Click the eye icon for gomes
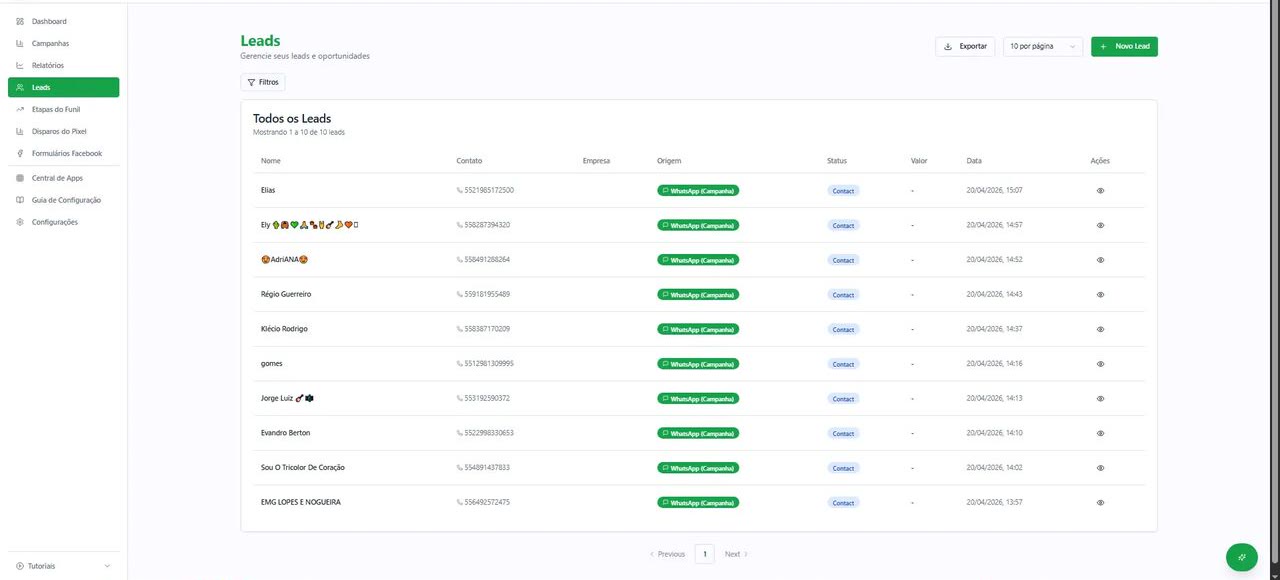1280x580 pixels. (1100, 364)
